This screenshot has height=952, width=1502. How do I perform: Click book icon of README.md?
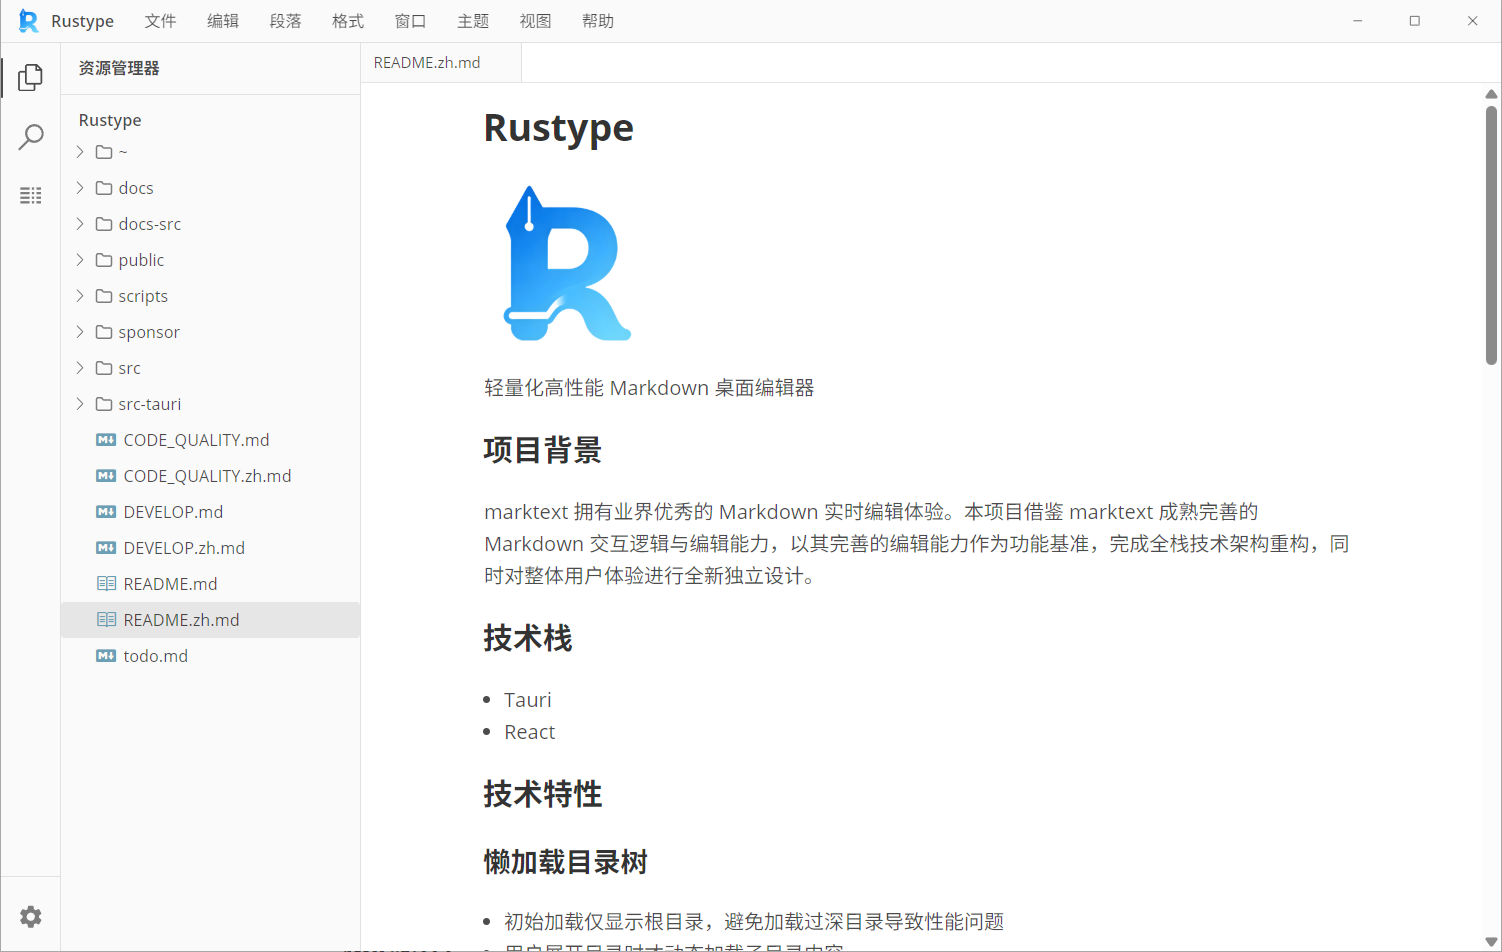[x=106, y=584]
